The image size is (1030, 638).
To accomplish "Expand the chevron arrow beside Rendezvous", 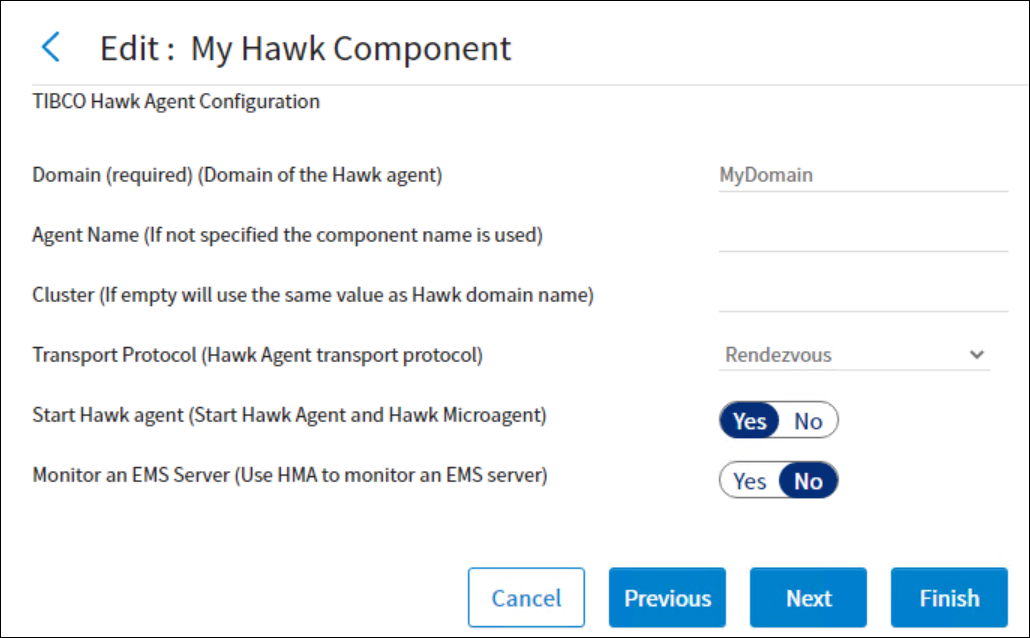I will coord(976,355).
